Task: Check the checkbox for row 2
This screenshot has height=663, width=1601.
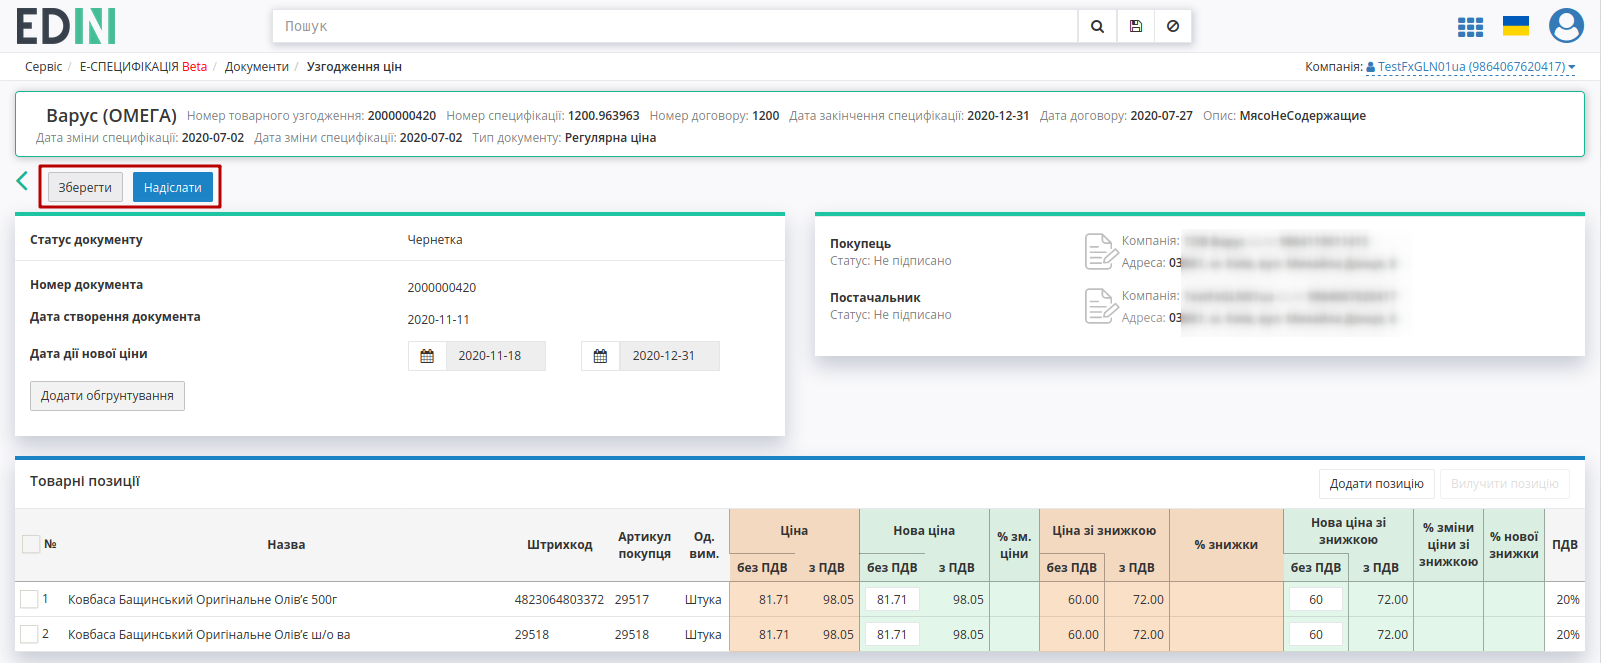Action: pyautogui.click(x=29, y=634)
